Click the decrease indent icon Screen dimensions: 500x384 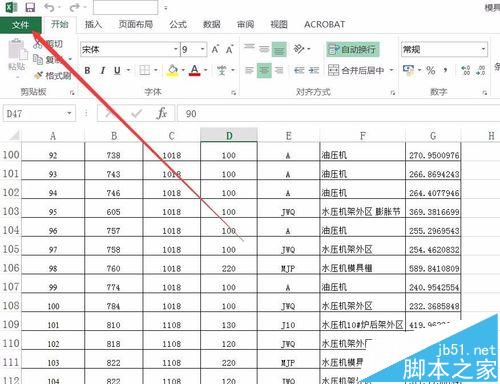[299, 70]
